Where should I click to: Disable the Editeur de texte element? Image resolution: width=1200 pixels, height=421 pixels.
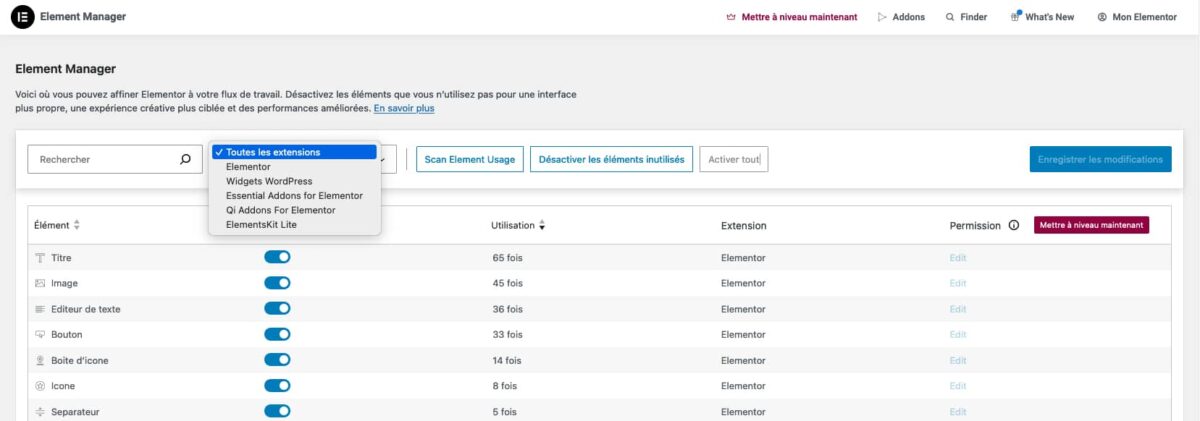(x=277, y=309)
